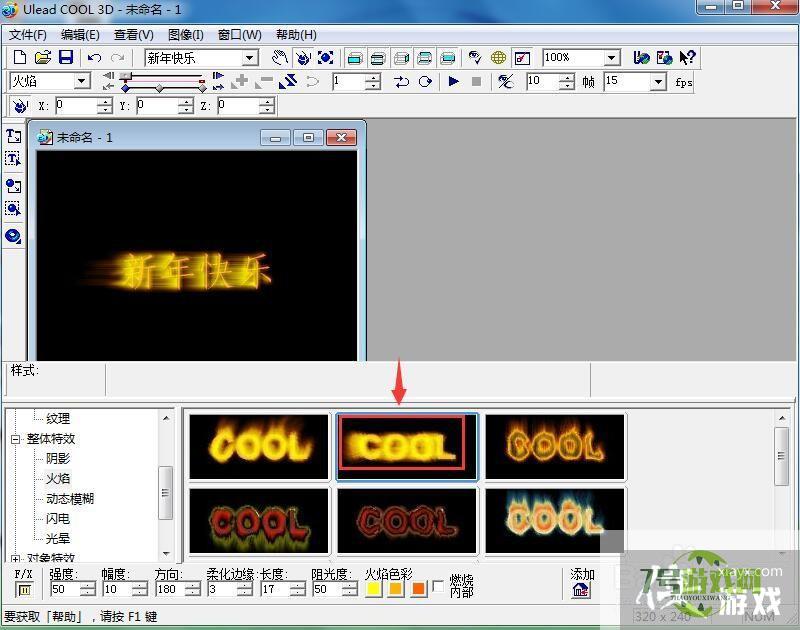The height and width of the screenshot is (630, 800).
Task: Open the 图像(I) menu
Action: [186, 35]
